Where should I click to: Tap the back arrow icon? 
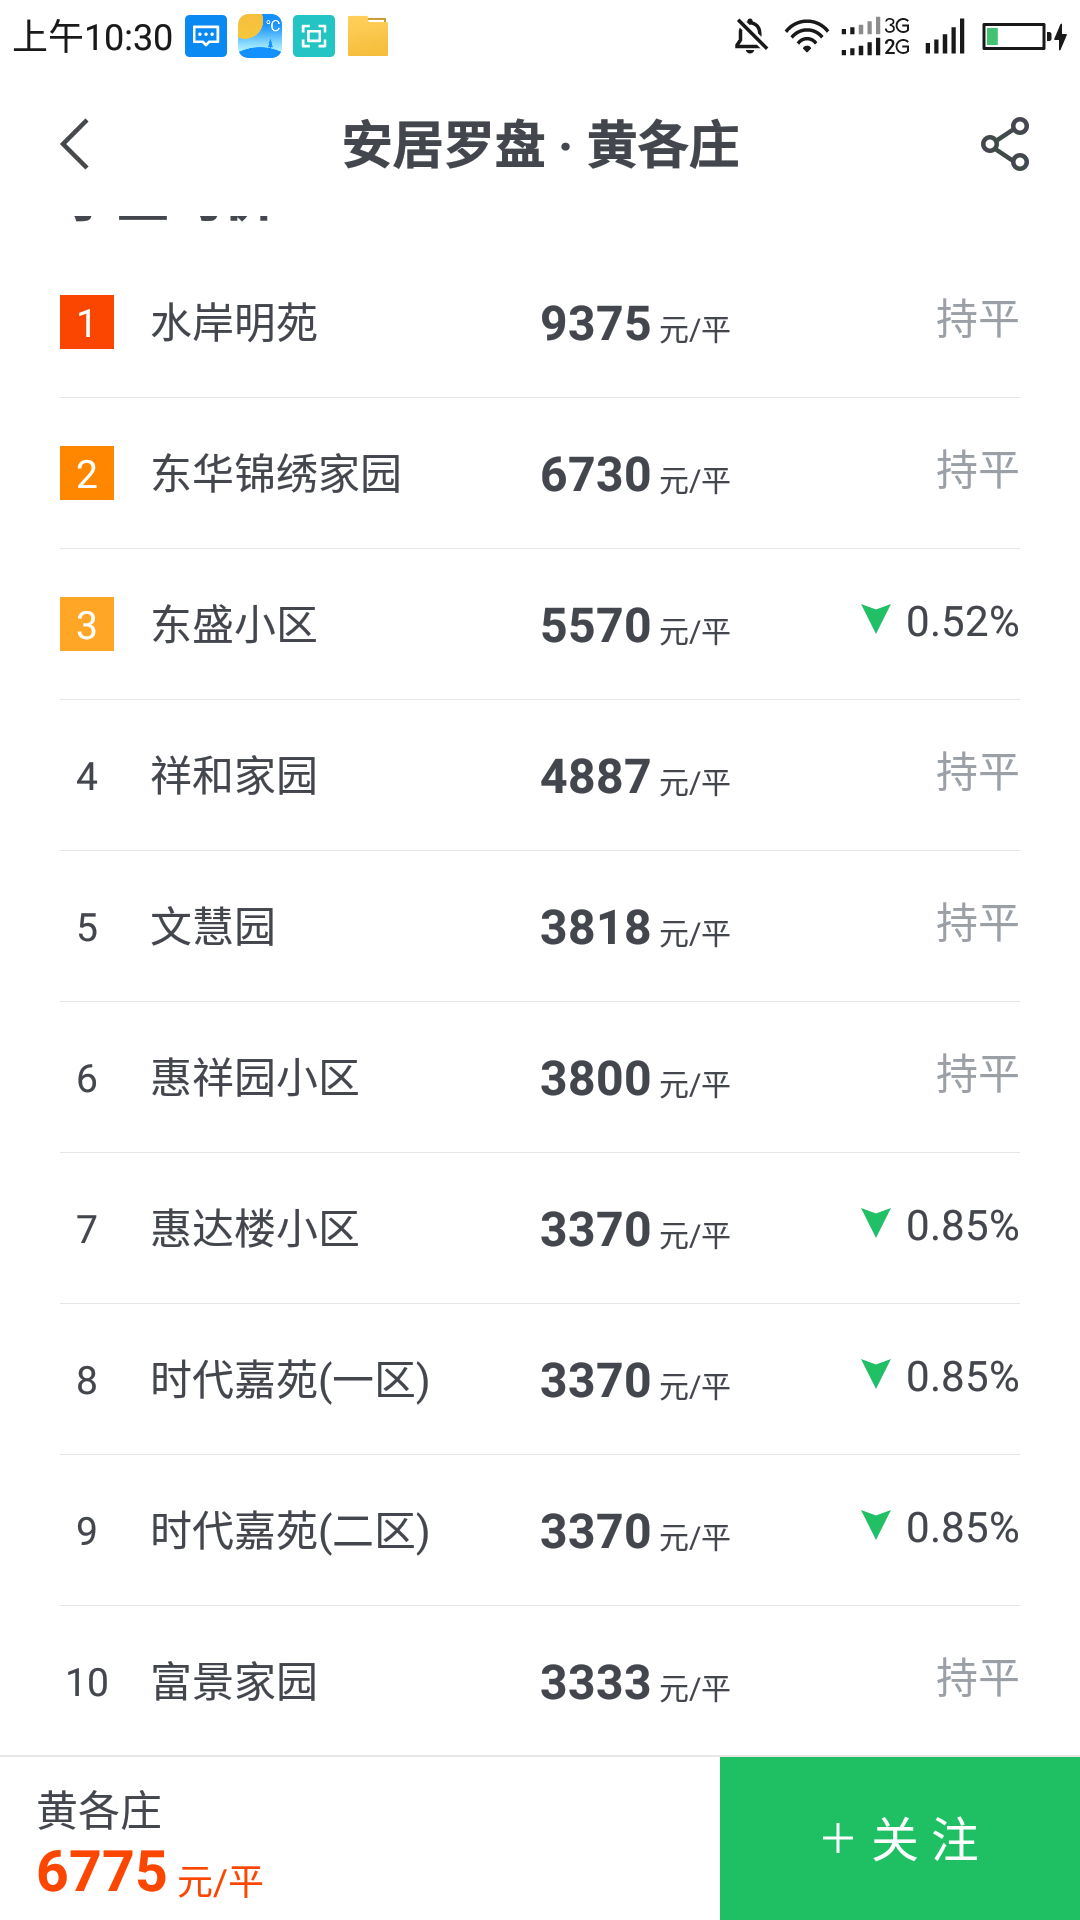76,145
